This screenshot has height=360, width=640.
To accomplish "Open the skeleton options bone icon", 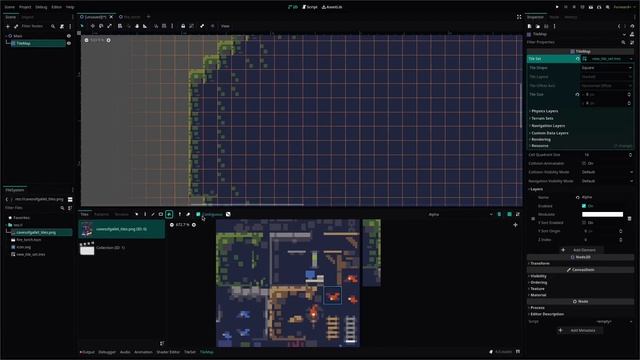I will coord(202,26).
